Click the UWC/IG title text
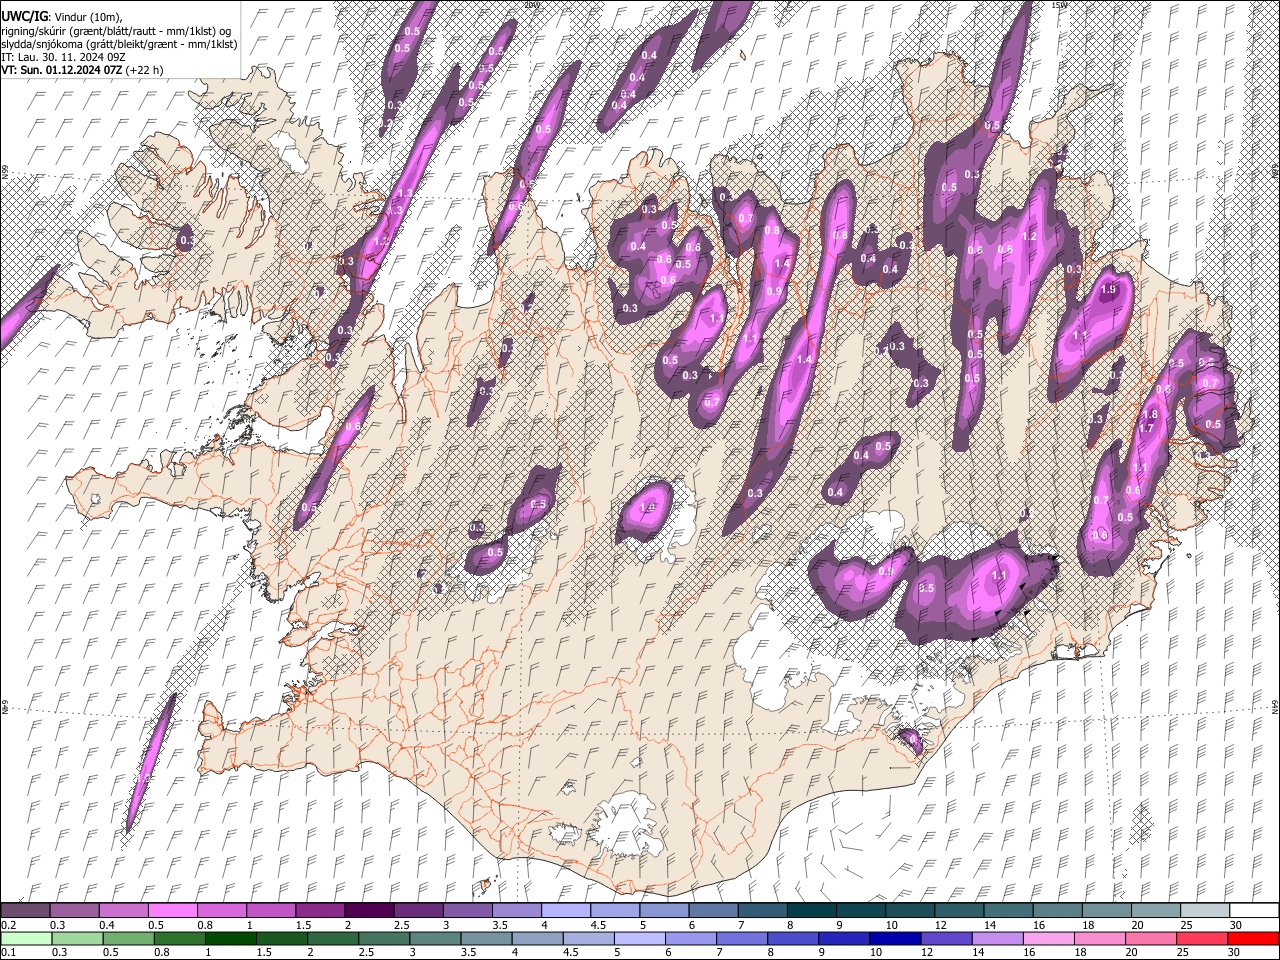The height and width of the screenshot is (960, 1280). point(23,16)
